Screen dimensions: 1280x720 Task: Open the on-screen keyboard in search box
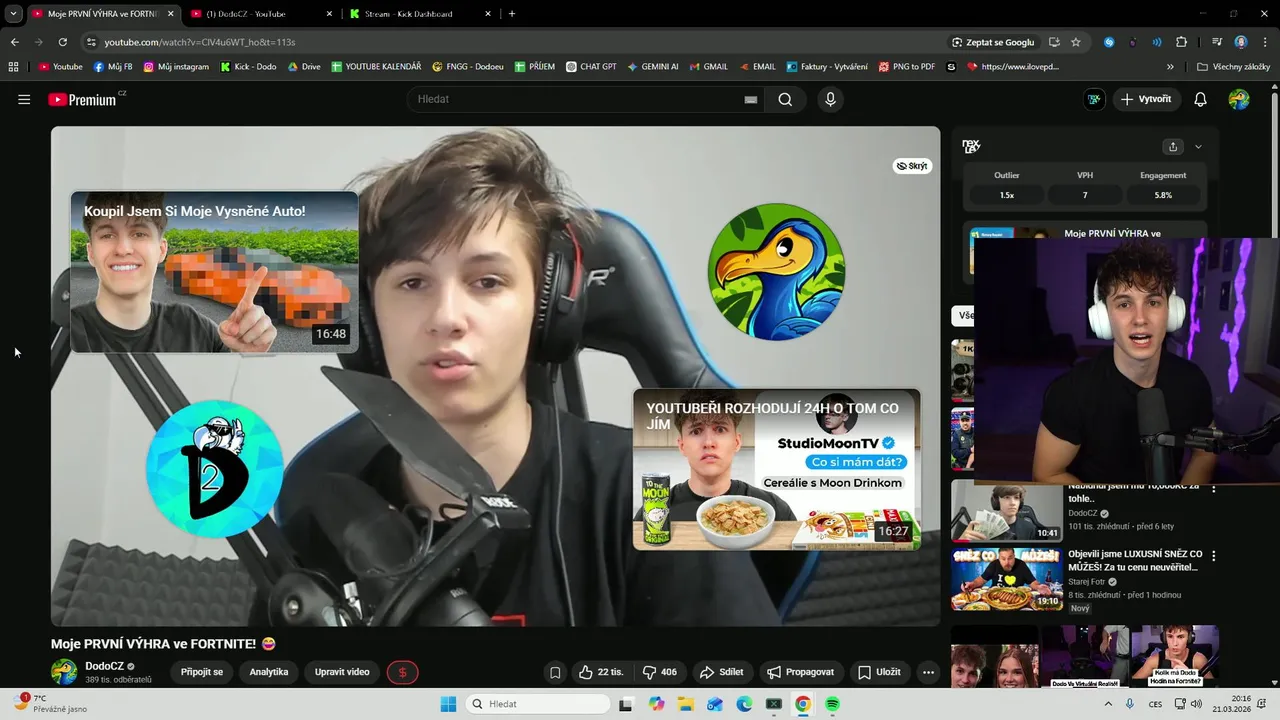click(x=750, y=100)
